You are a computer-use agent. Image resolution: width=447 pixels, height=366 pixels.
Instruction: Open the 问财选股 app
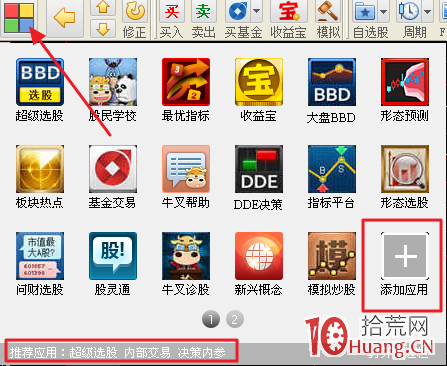(x=40, y=256)
